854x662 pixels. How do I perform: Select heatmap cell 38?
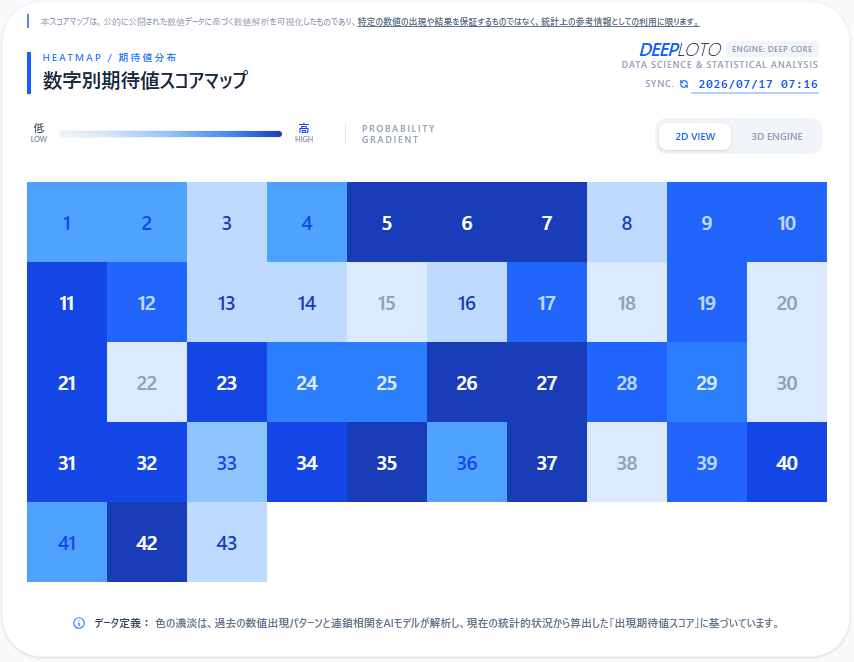click(627, 462)
